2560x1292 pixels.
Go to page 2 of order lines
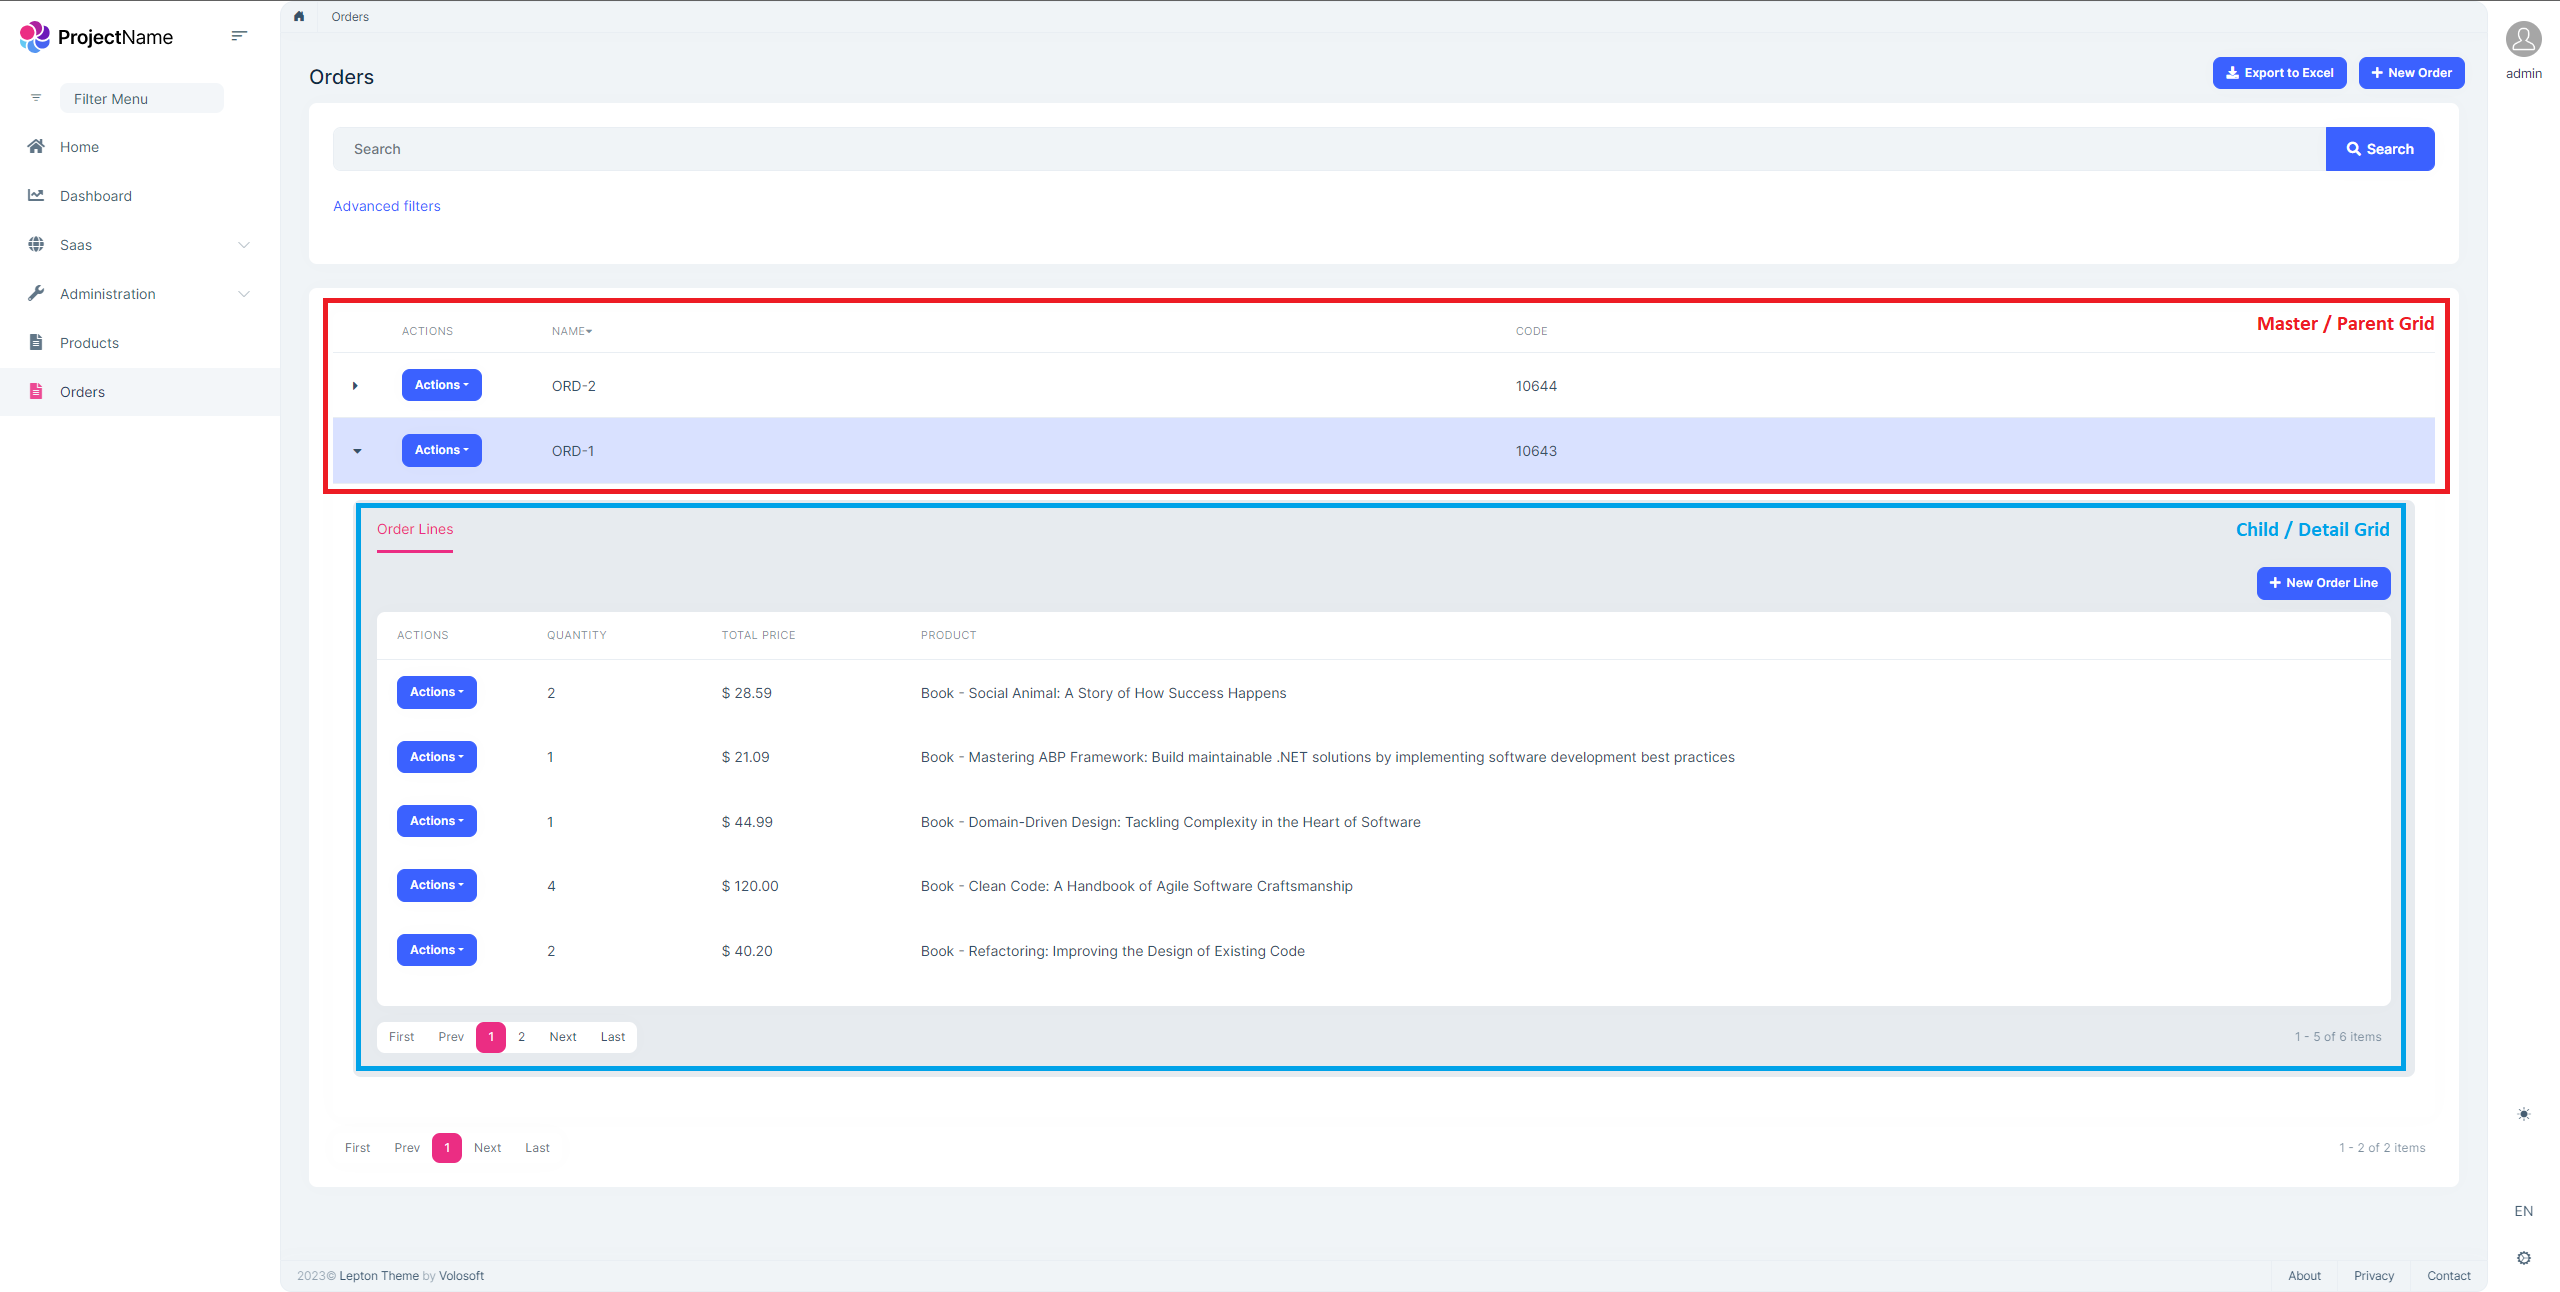(x=521, y=1037)
